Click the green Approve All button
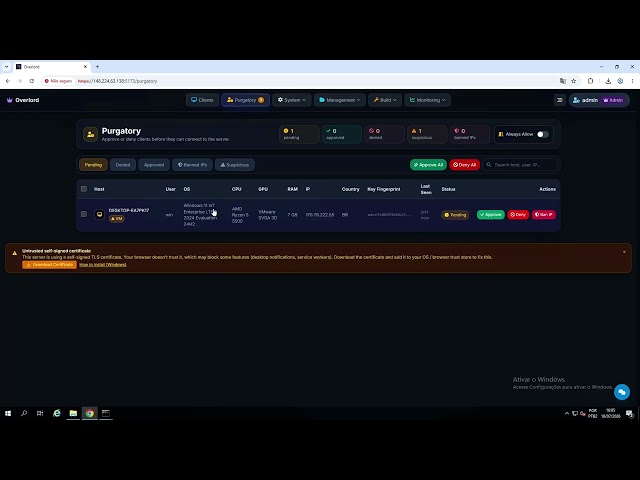 [428, 165]
